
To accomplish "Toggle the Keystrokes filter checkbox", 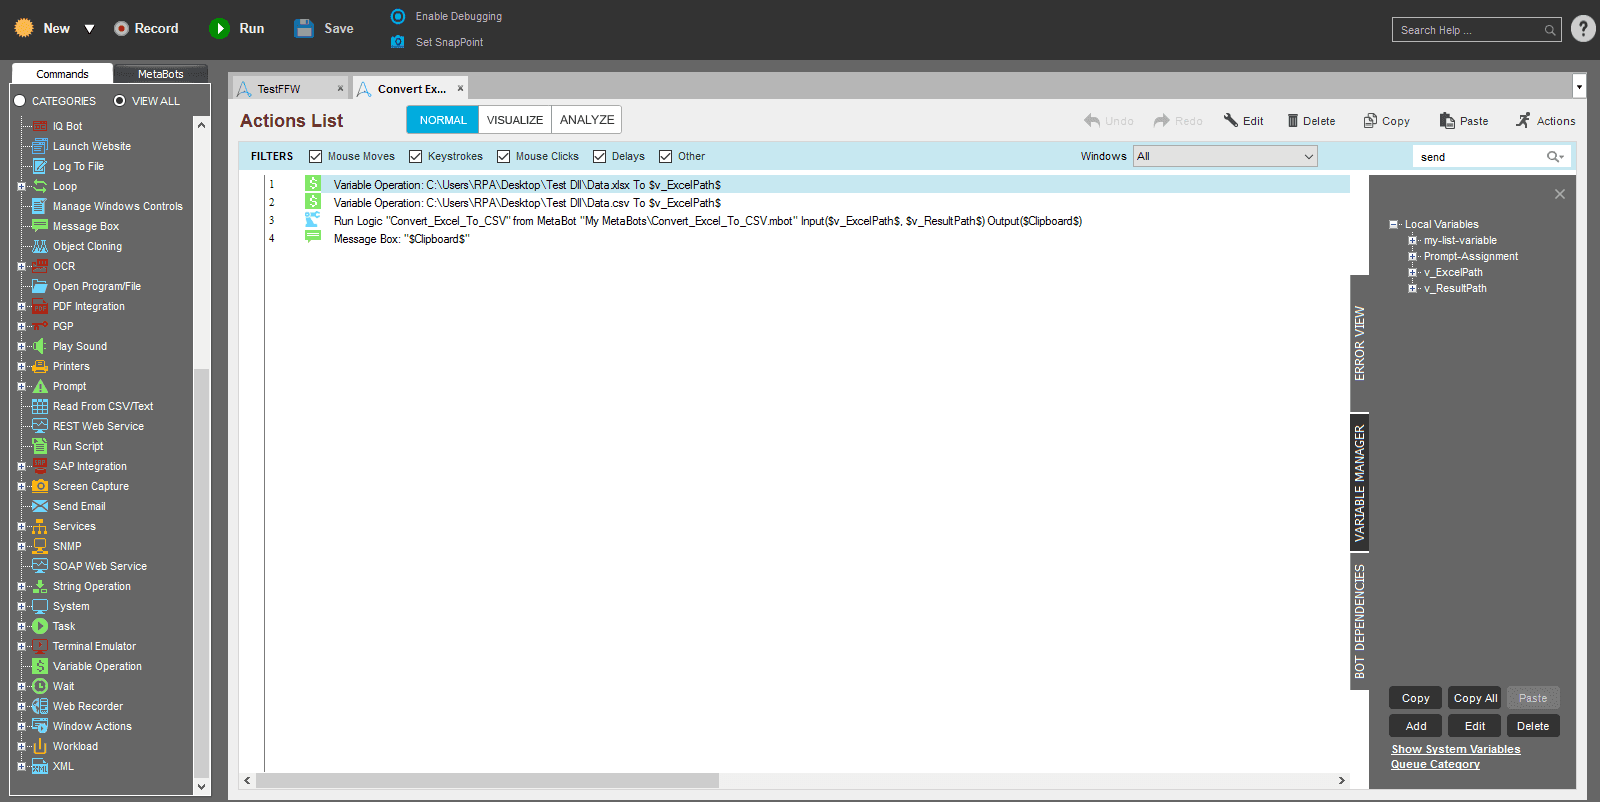I will click(x=416, y=157).
